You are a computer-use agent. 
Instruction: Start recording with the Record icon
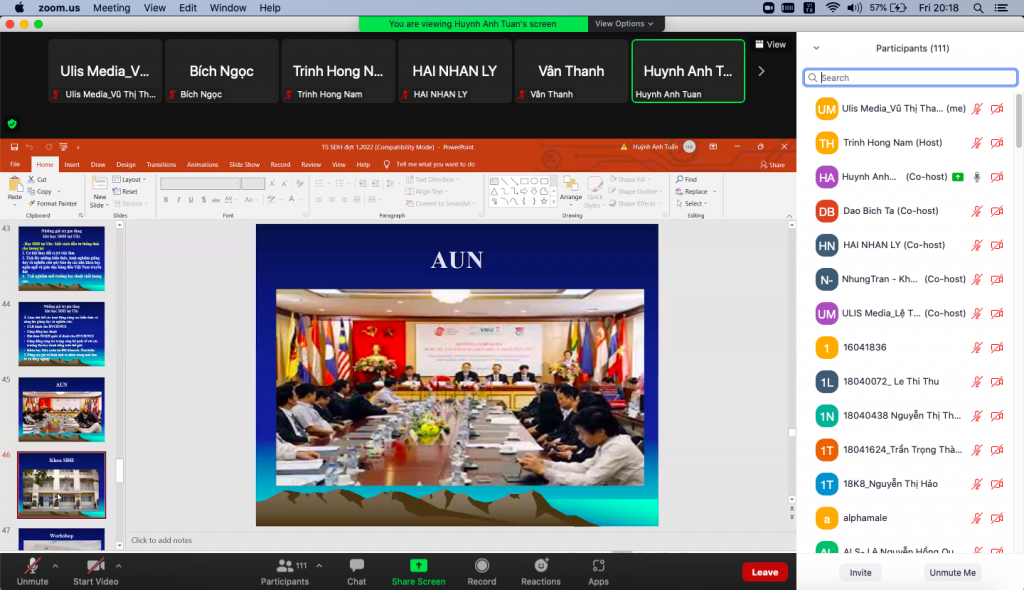pyautogui.click(x=481, y=566)
